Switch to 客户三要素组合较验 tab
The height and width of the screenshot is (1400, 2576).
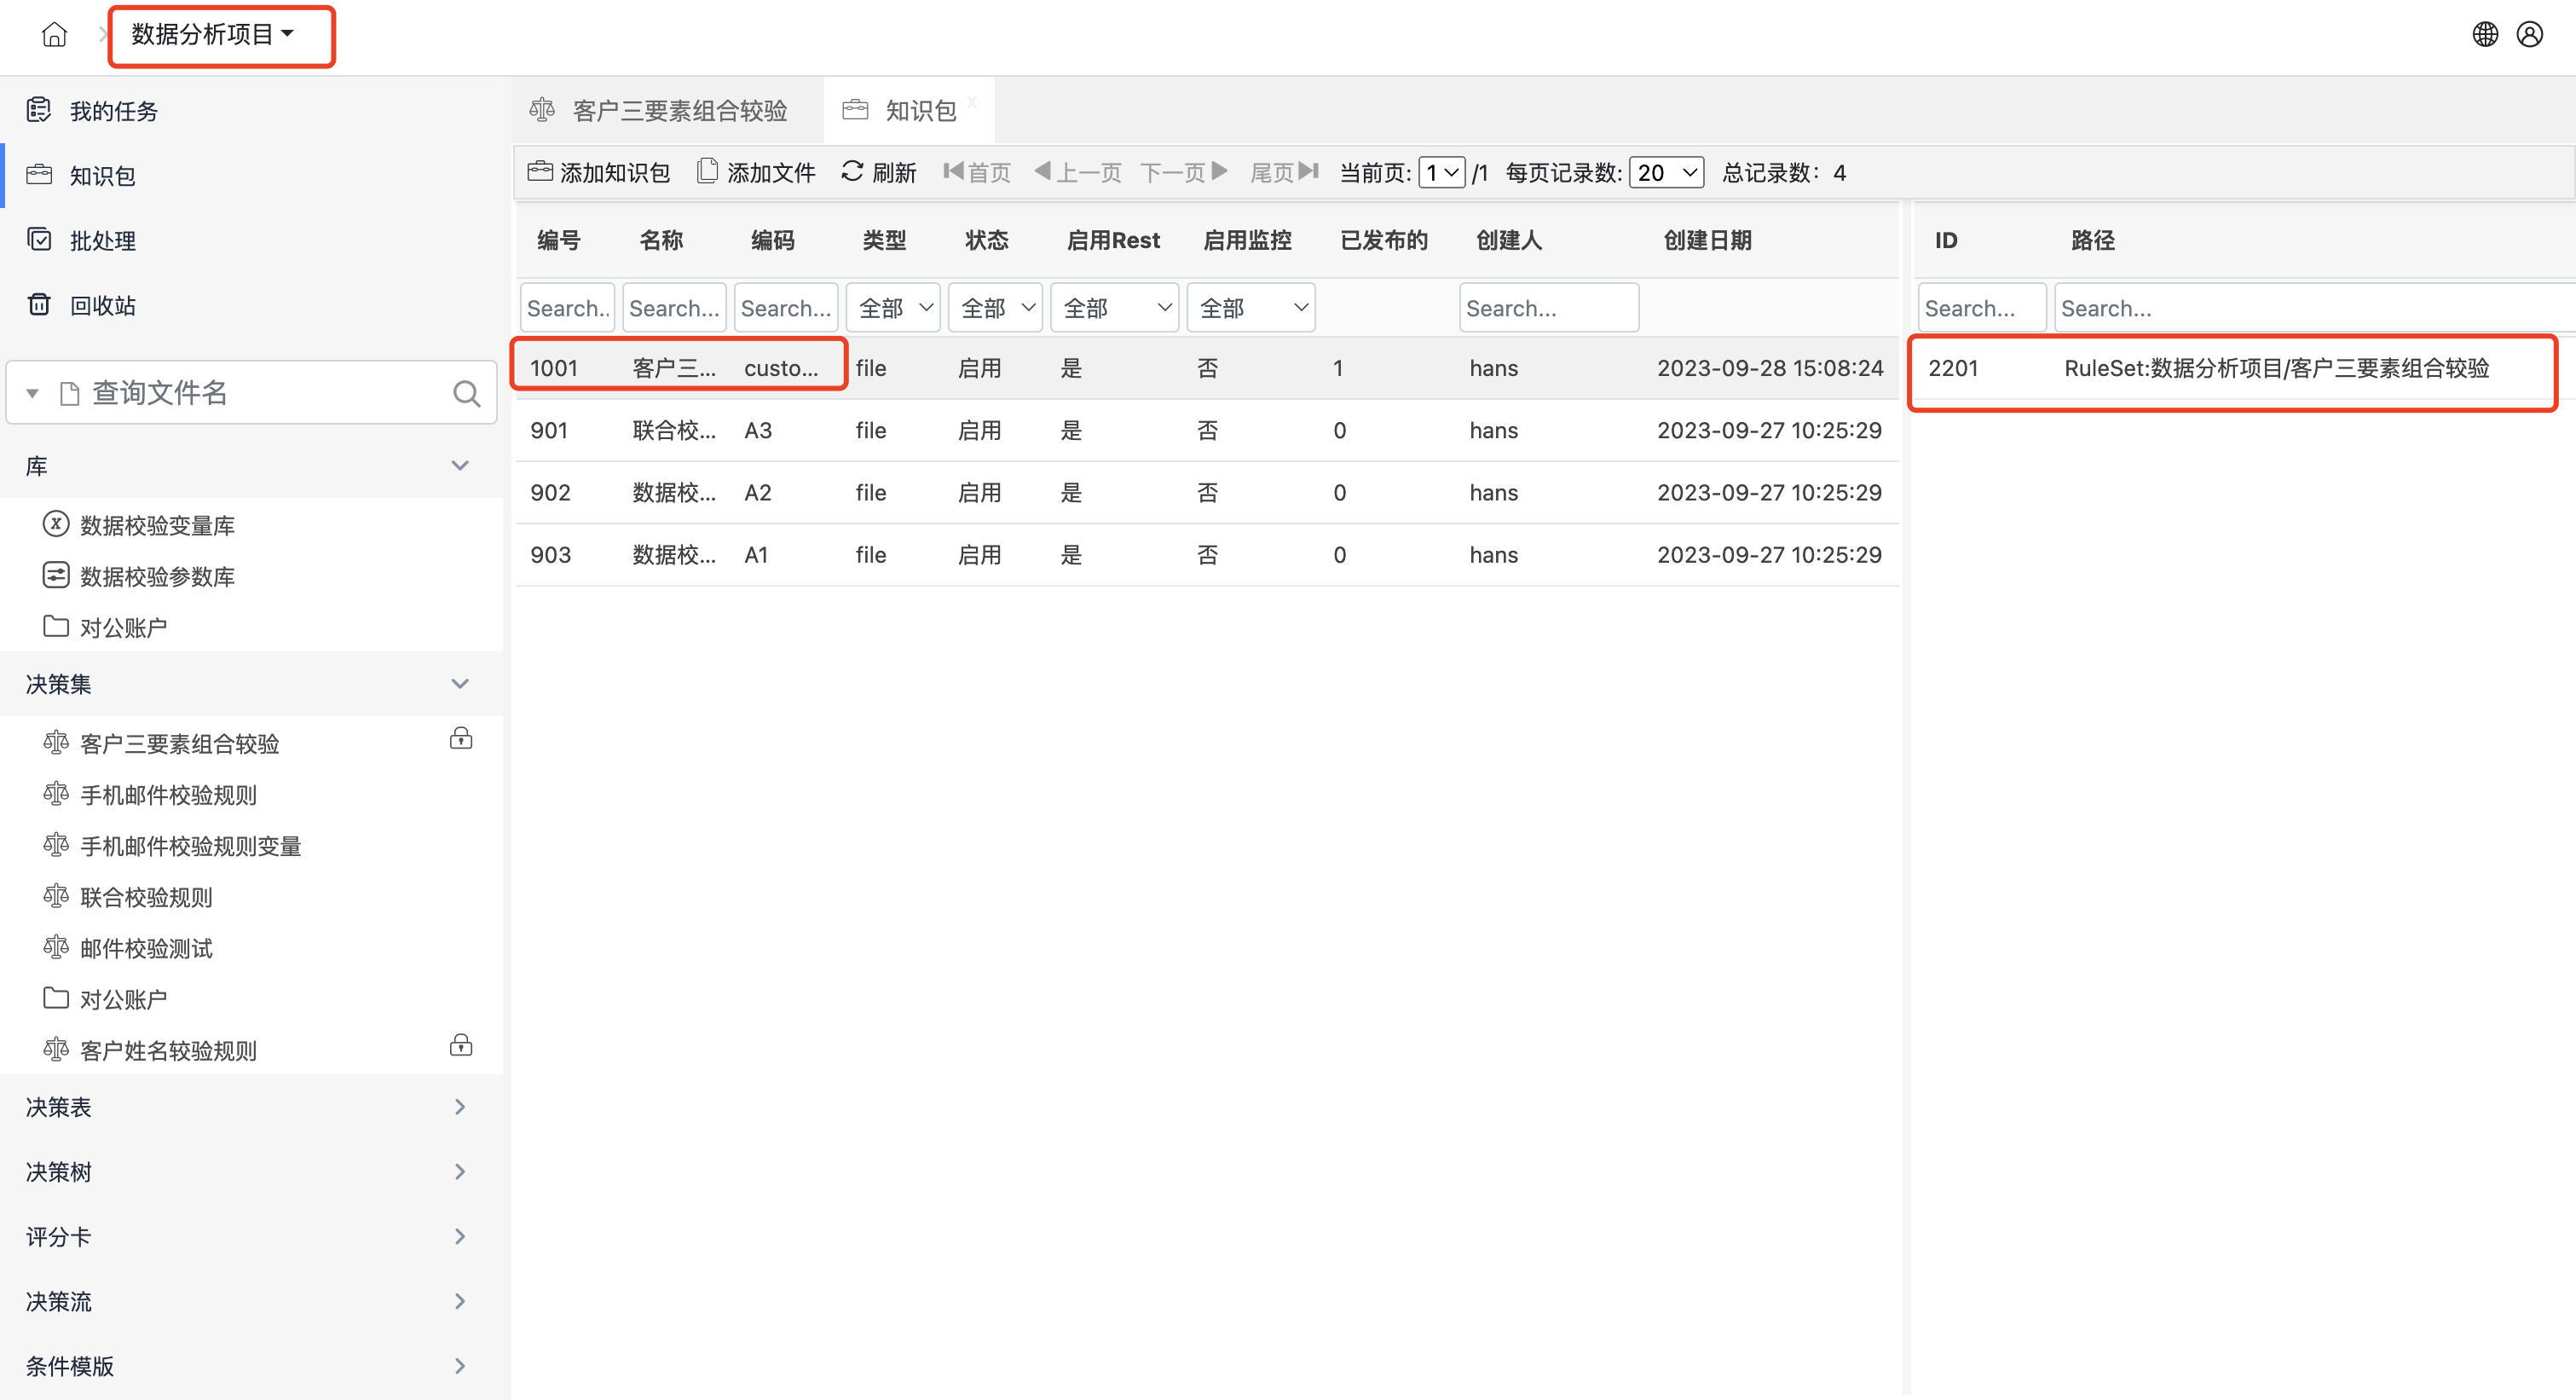click(679, 110)
